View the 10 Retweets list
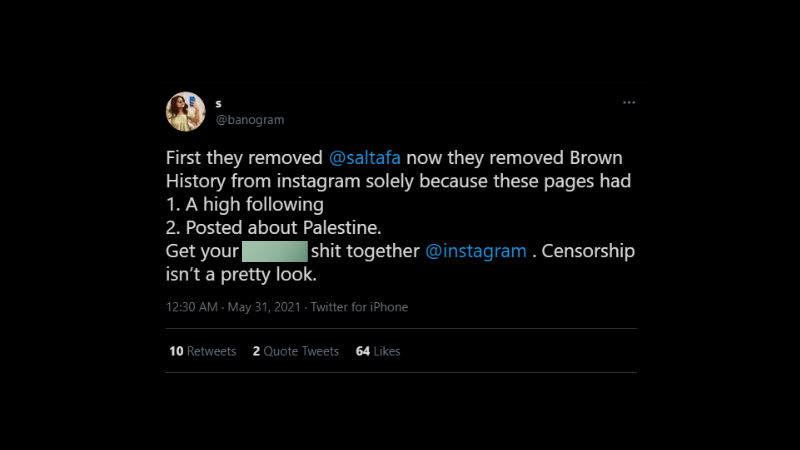 click(x=203, y=351)
